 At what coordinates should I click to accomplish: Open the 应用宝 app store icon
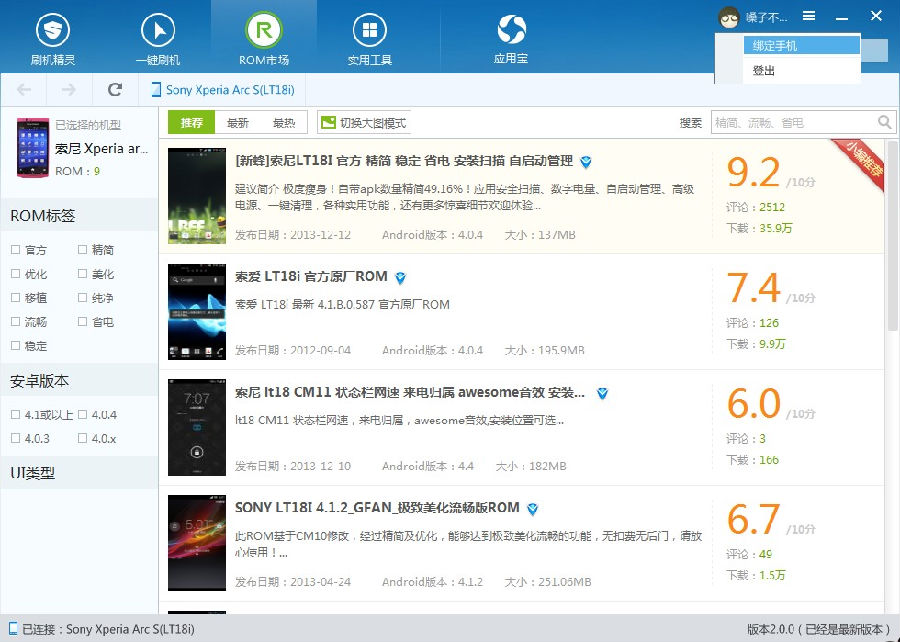point(511,29)
